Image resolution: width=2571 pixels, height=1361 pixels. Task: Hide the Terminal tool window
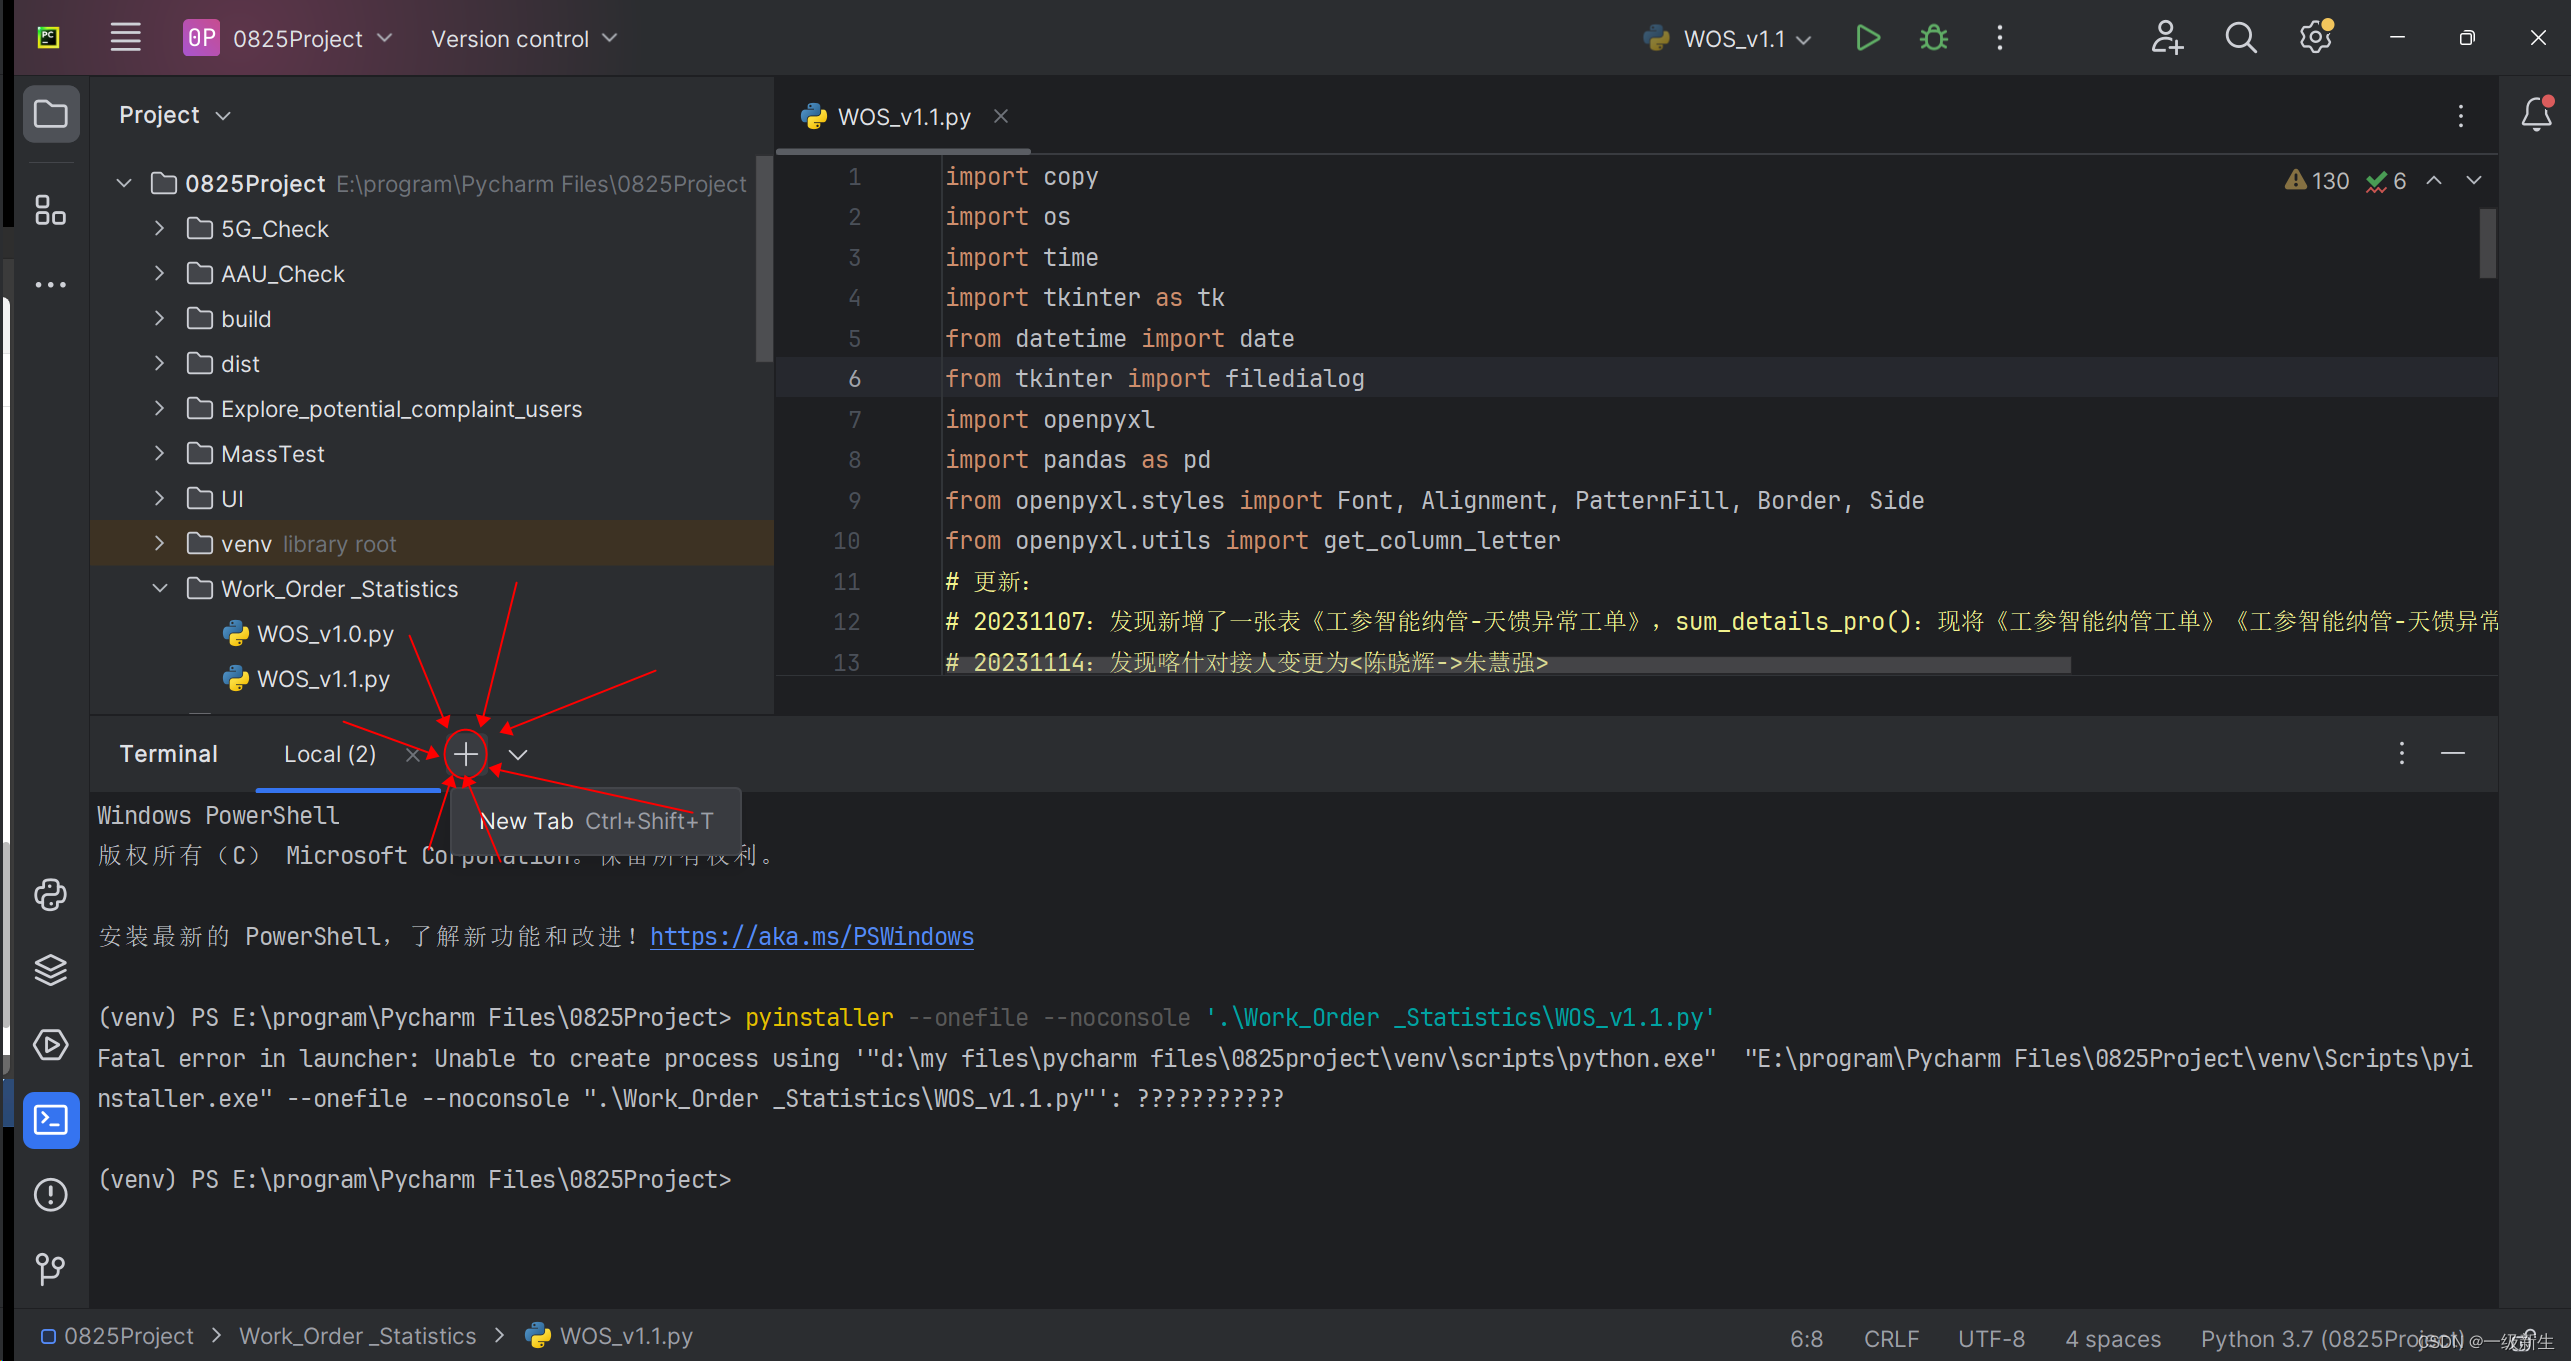point(2453,753)
